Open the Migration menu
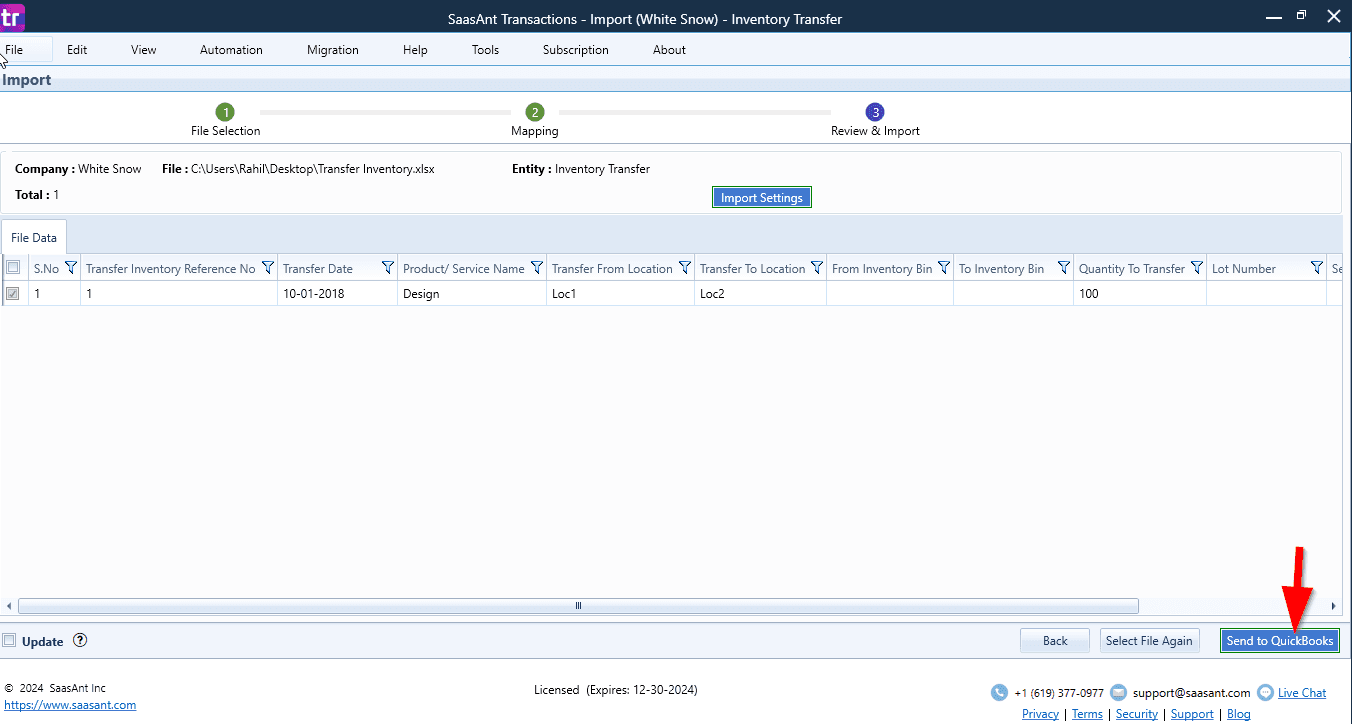Viewport: 1352px width, 724px height. [333, 50]
